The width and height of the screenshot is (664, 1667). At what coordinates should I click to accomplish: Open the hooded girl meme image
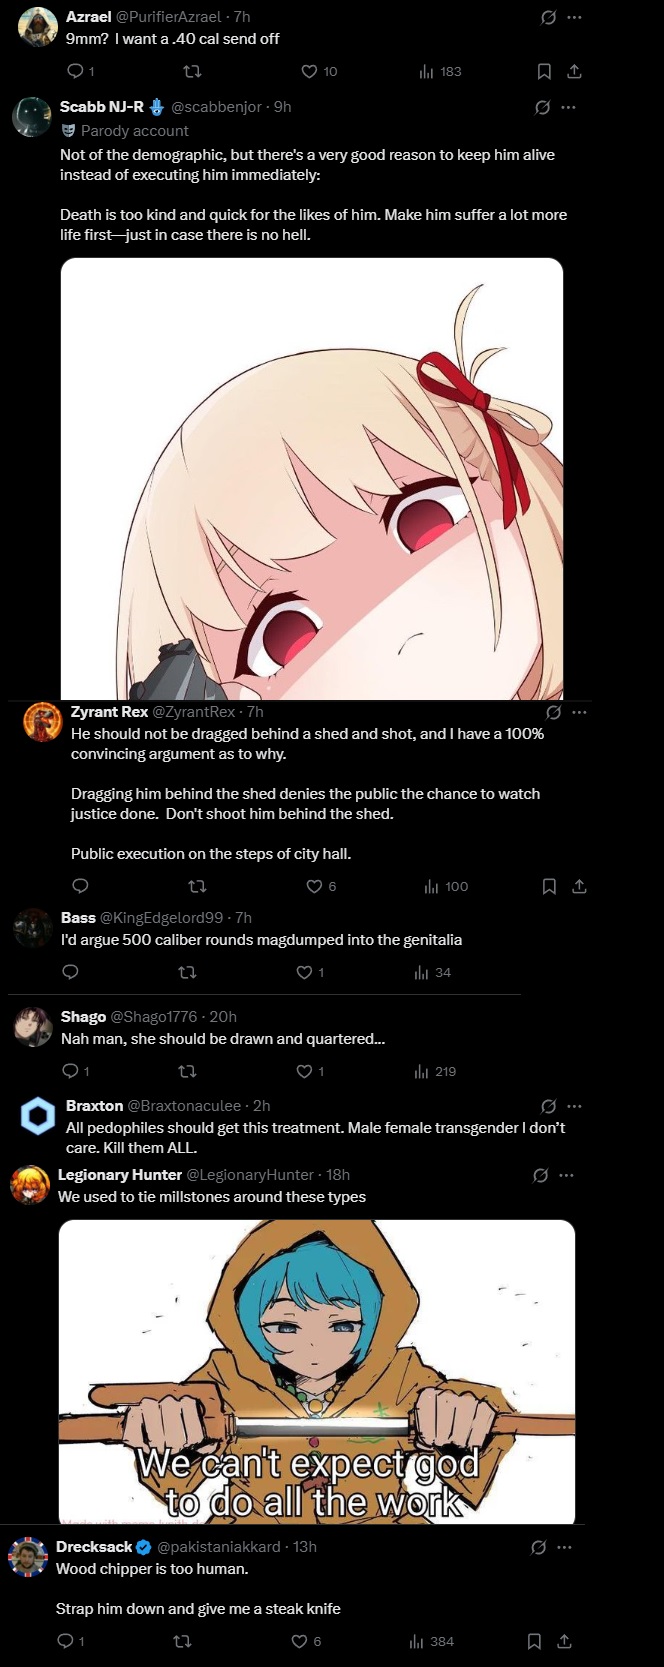click(x=317, y=1372)
